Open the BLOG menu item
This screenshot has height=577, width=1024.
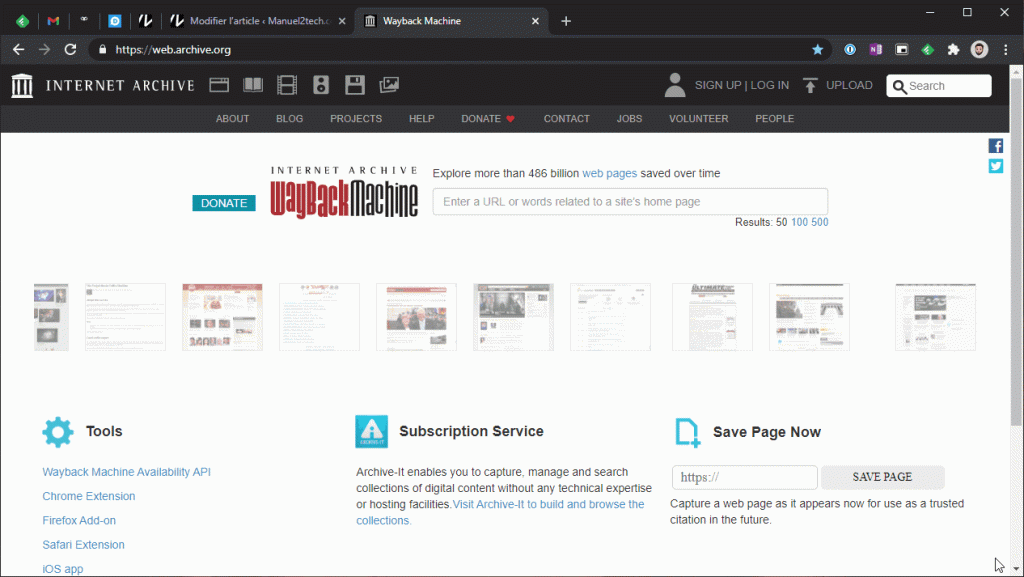pos(289,119)
